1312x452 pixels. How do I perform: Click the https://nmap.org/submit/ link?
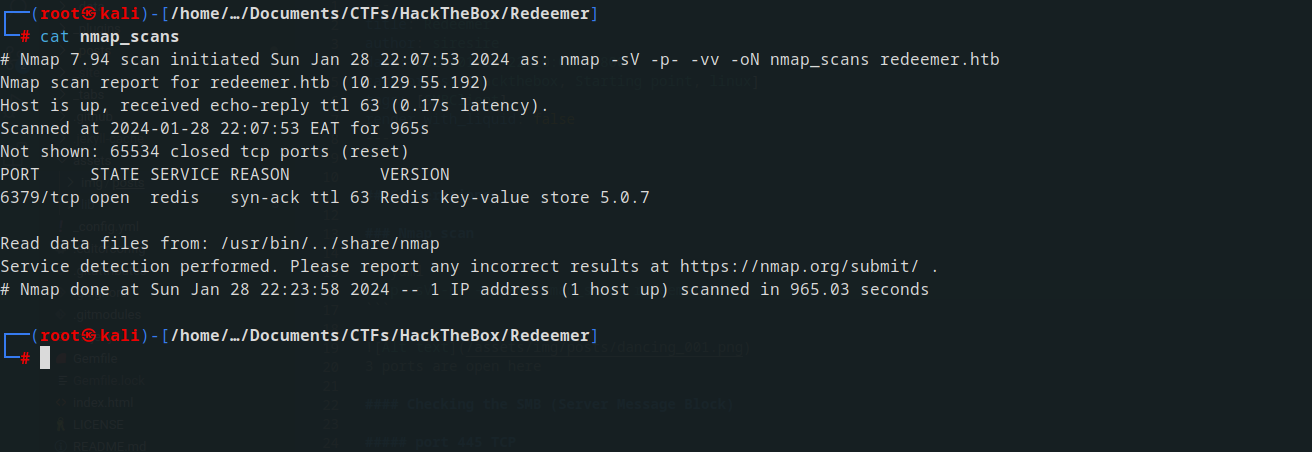click(800, 267)
